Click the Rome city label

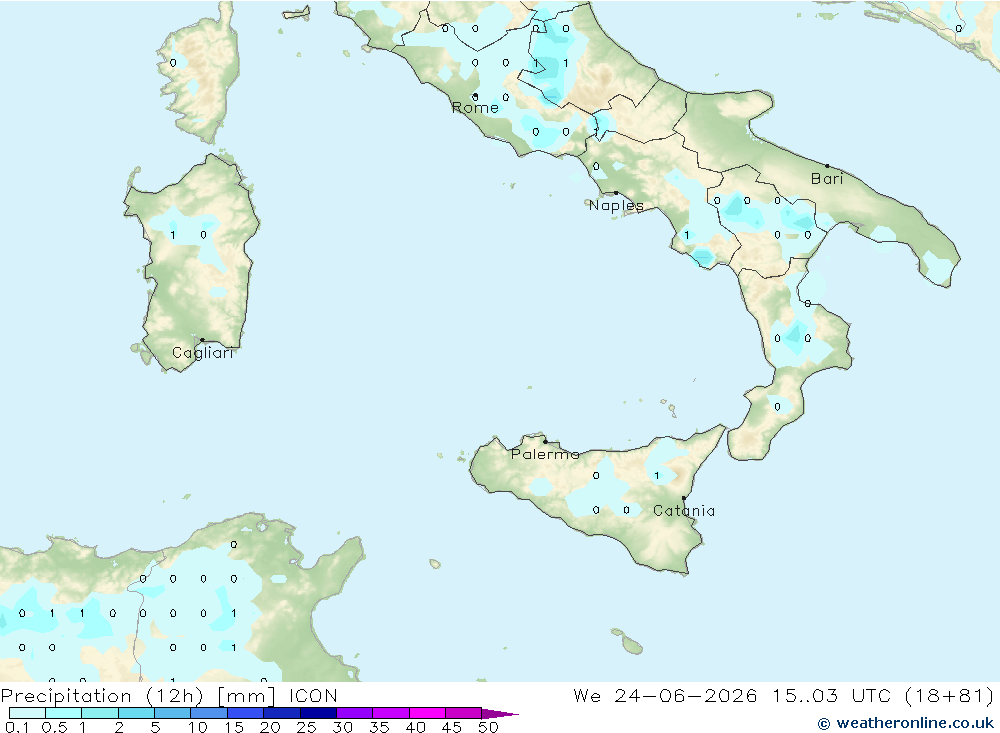[475, 108]
